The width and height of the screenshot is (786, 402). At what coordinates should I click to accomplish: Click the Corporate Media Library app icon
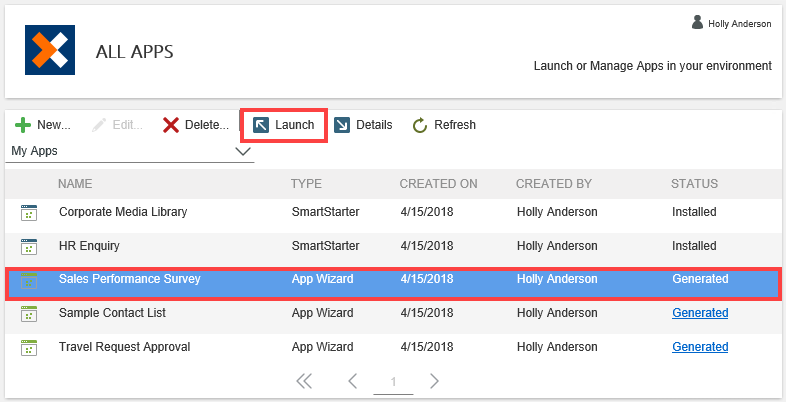click(28, 213)
